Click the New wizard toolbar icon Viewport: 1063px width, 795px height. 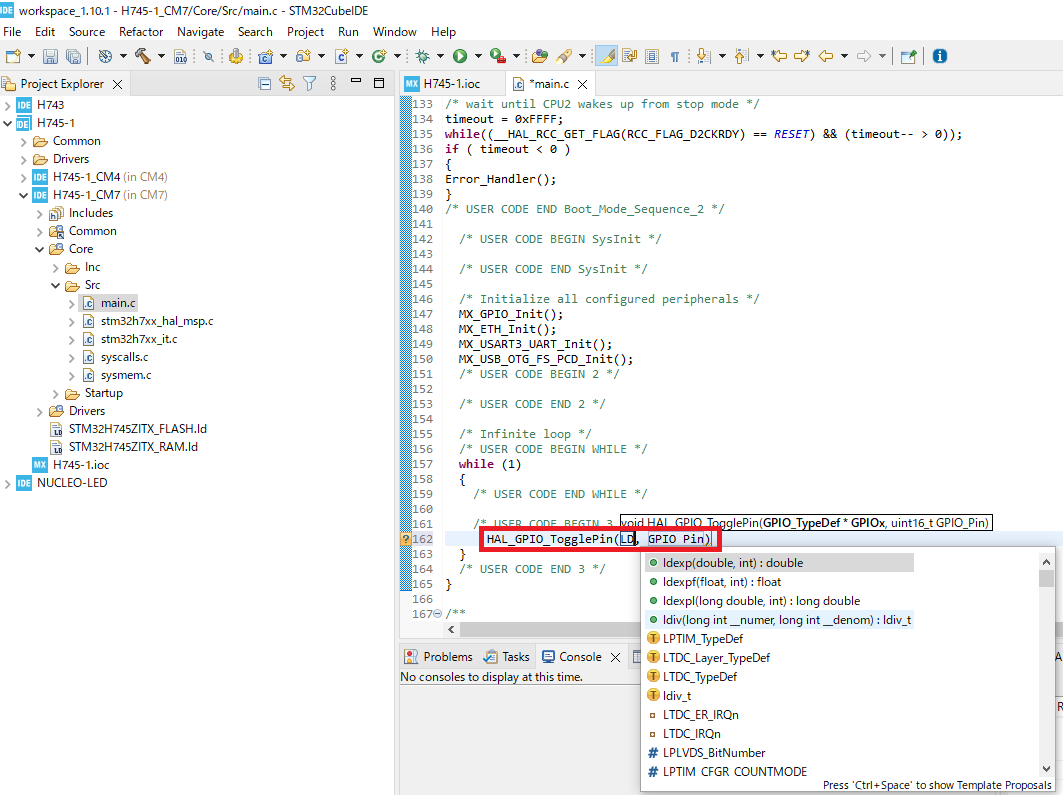(12, 56)
